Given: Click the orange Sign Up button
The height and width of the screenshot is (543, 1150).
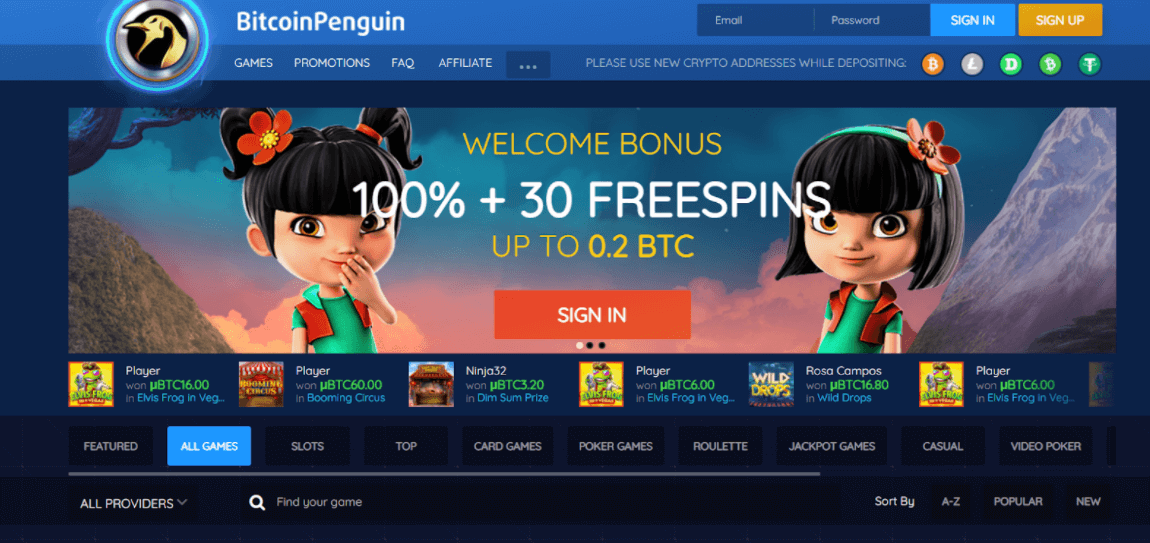Looking at the screenshot, I should pyautogui.click(x=1060, y=21).
